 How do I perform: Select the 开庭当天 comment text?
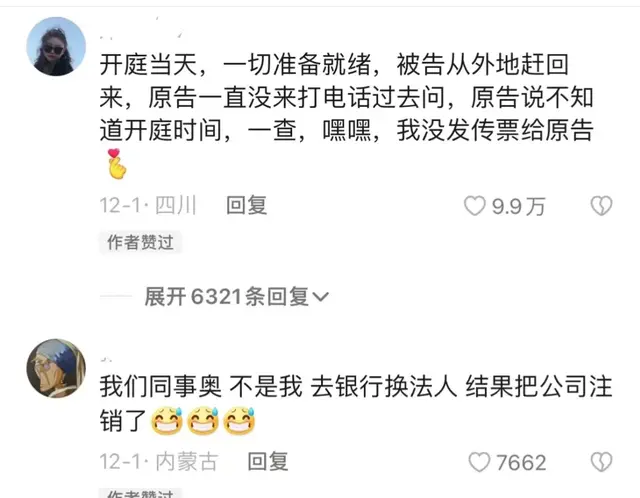pos(347,115)
